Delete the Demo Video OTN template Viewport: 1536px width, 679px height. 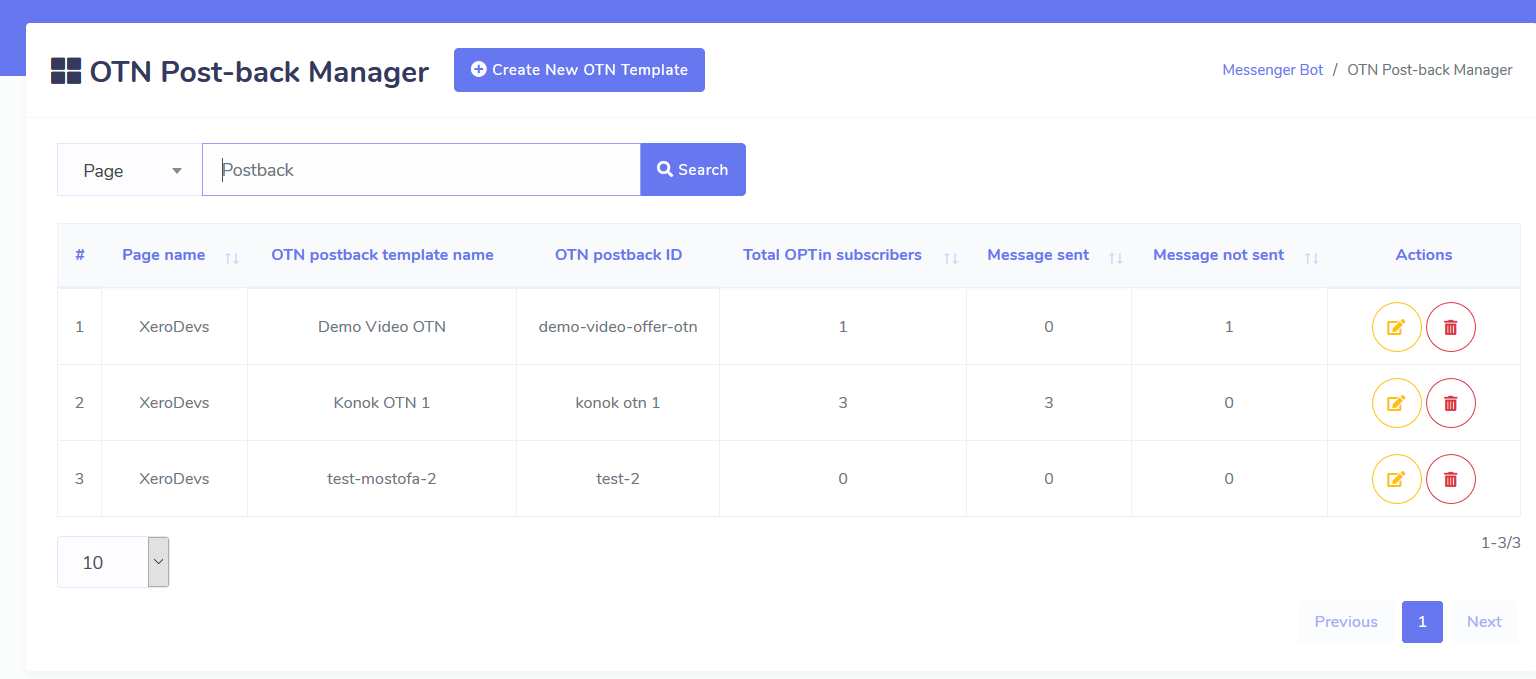click(x=1451, y=327)
